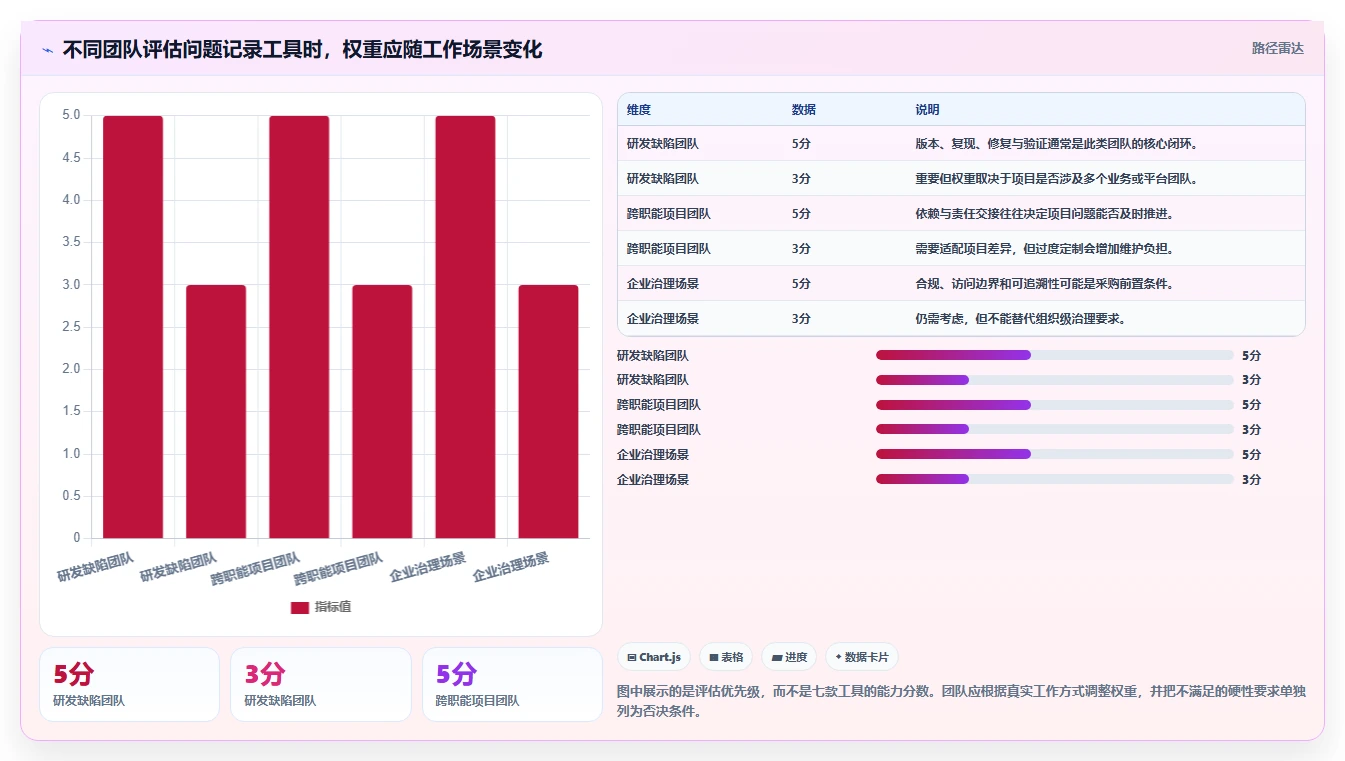Click the page title 不同团队评估问题记录工具时

(302, 50)
